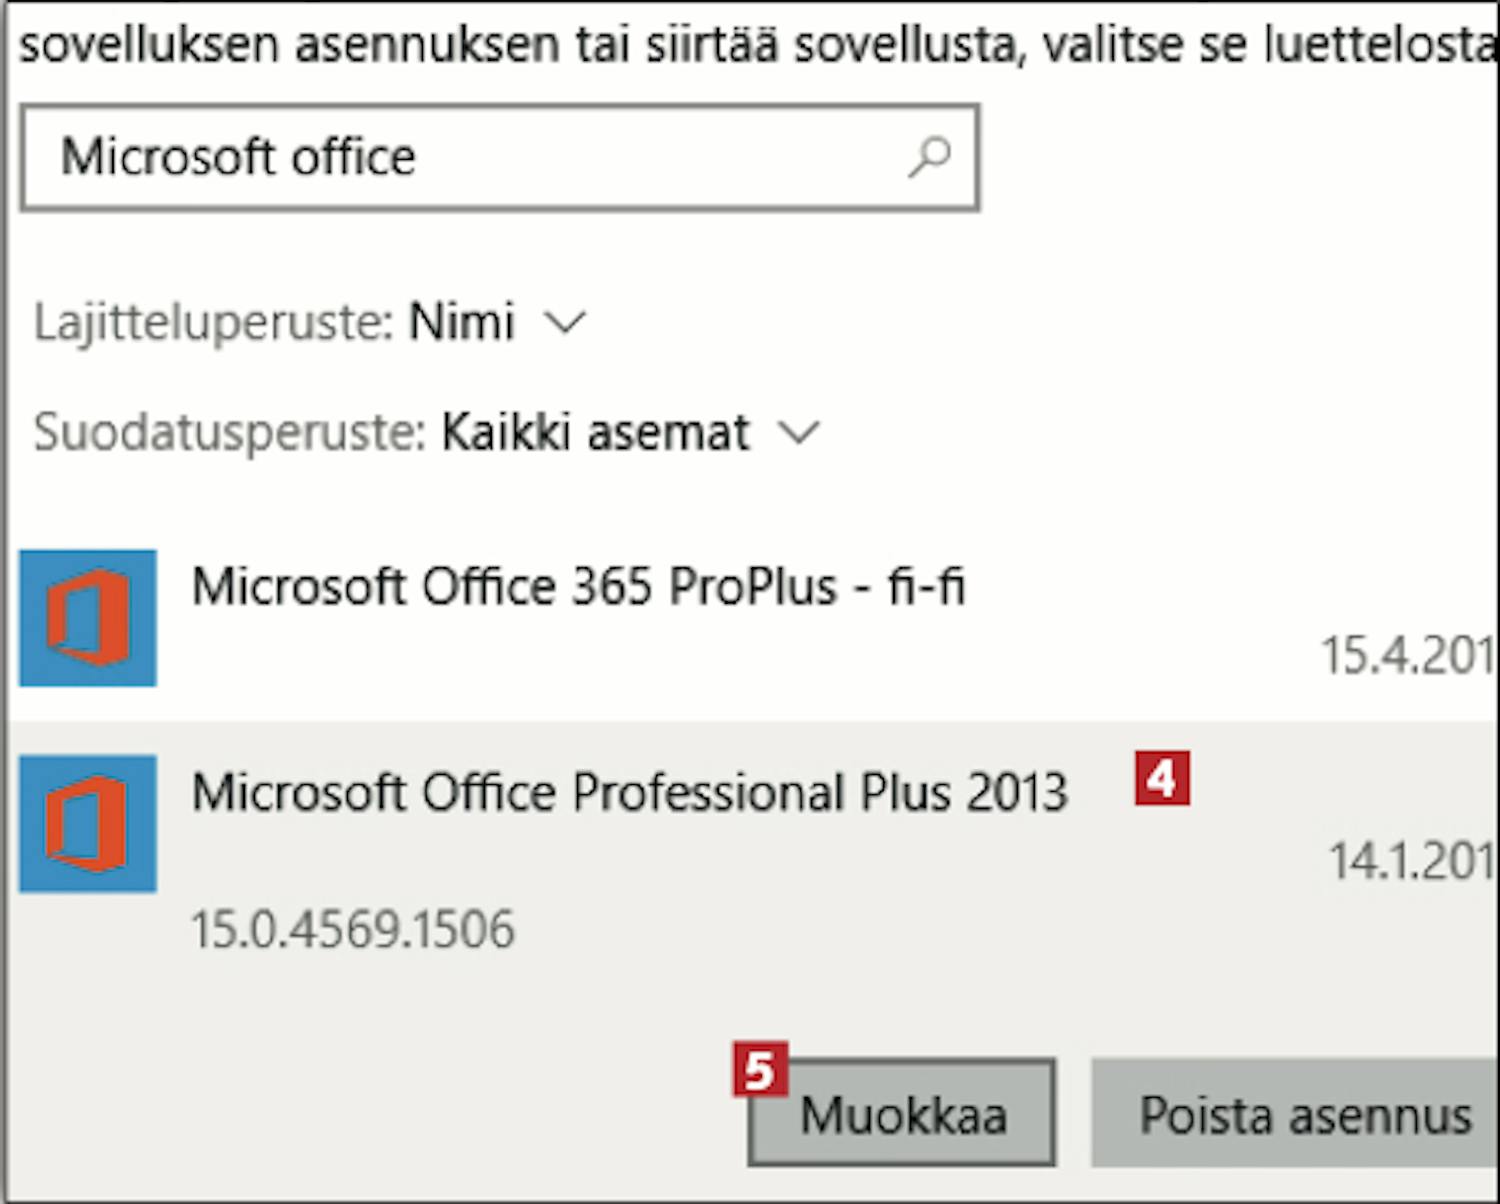This screenshot has height=1204, width=1500.
Task: Expand the Lajitteluperuste chevron arrow
Action: pos(564,323)
